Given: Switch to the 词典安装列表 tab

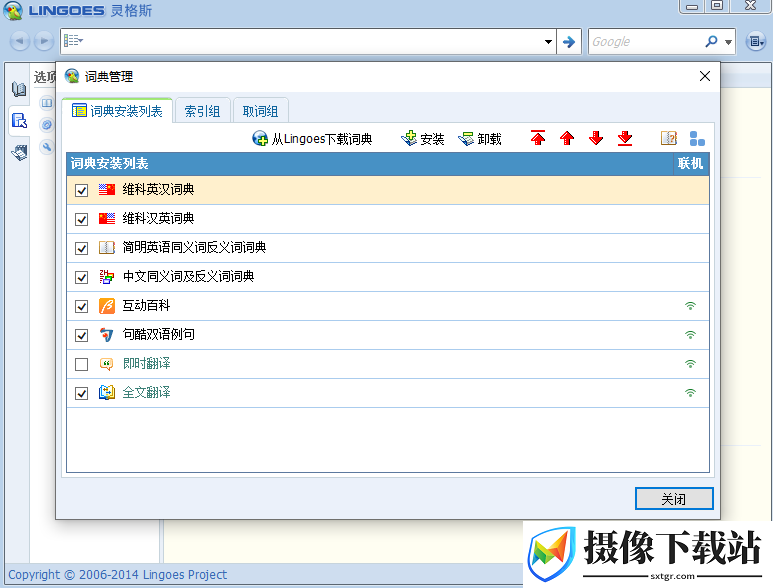Looking at the screenshot, I should point(117,111).
